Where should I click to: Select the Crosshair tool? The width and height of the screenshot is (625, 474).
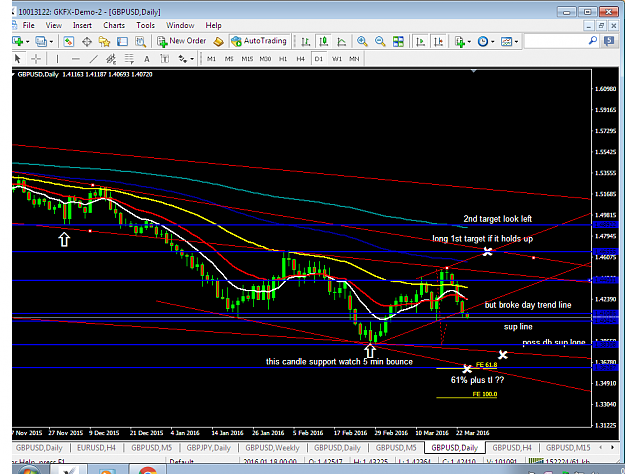point(36,59)
